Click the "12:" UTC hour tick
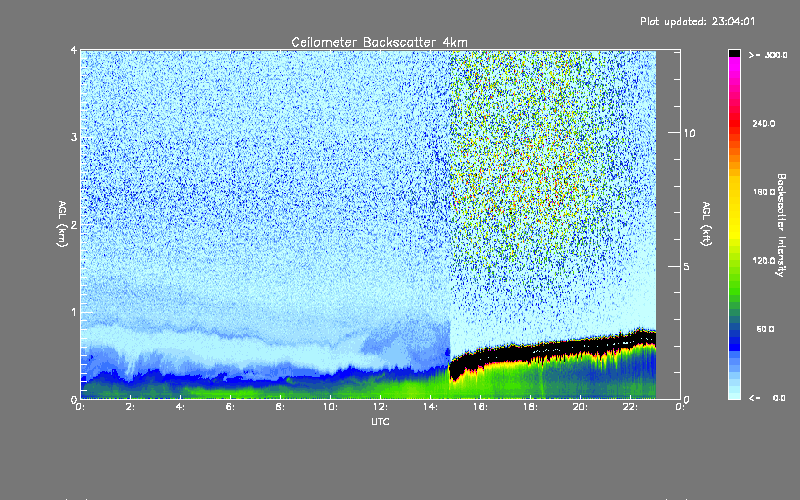800x500 pixels. [x=381, y=407]
